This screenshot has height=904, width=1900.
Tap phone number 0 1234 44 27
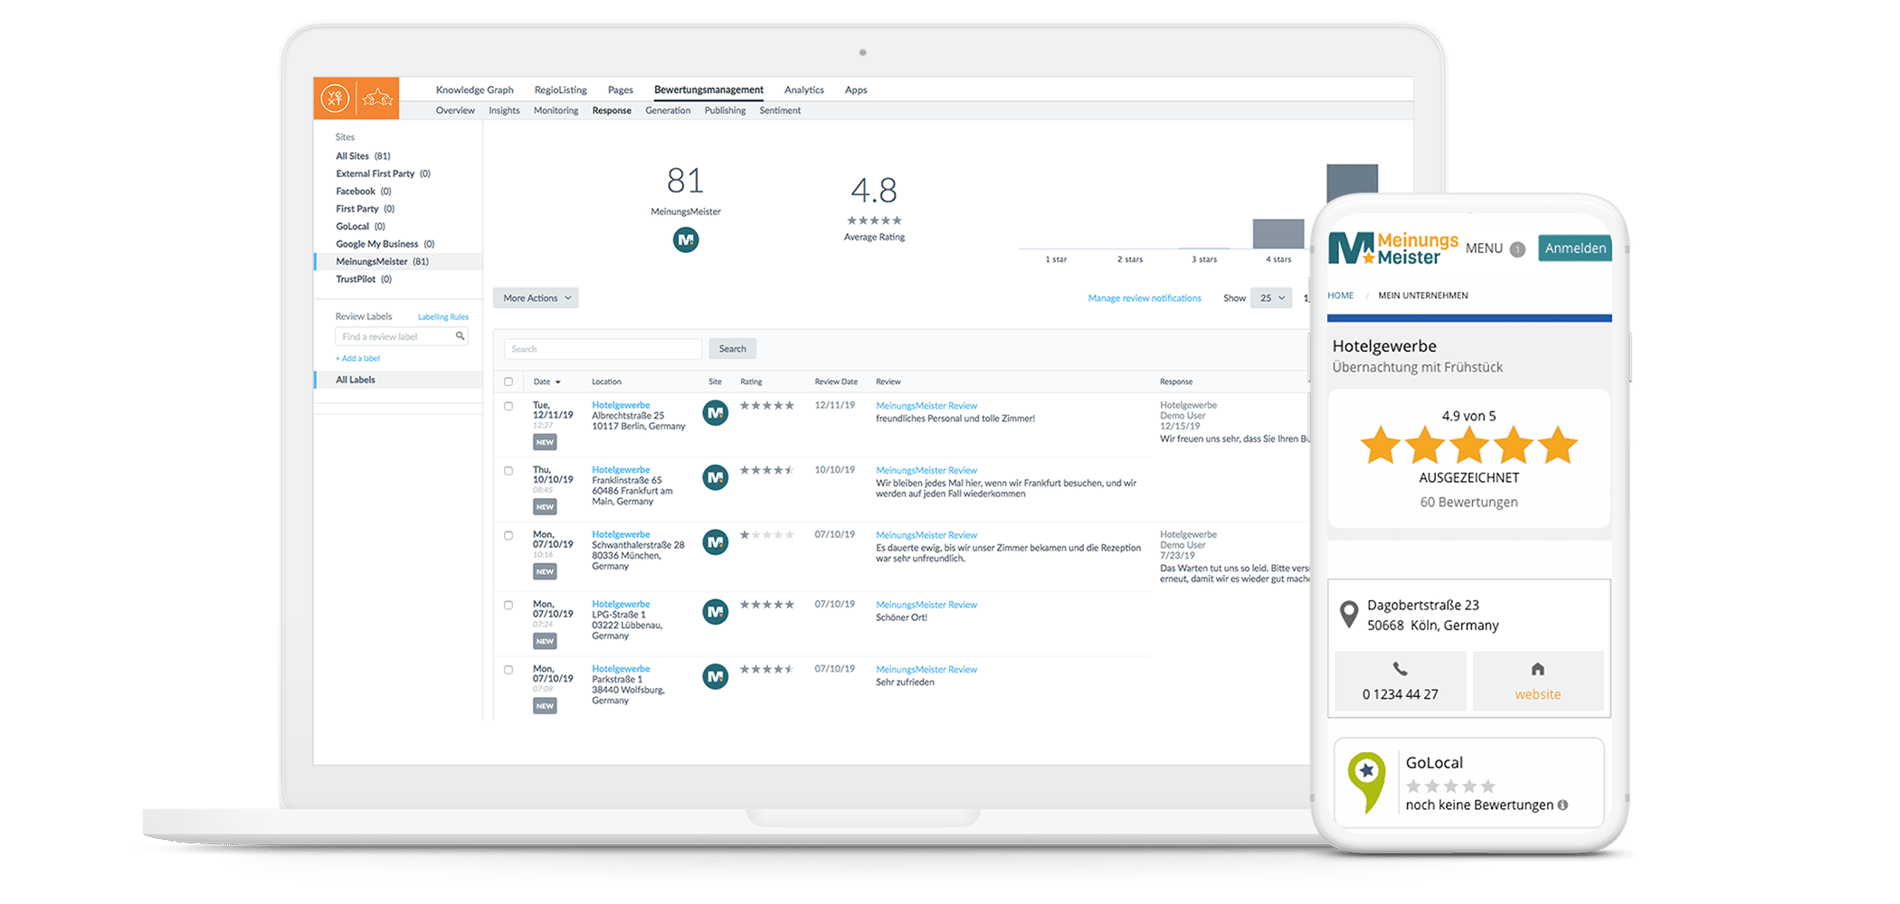[1400, 694]
